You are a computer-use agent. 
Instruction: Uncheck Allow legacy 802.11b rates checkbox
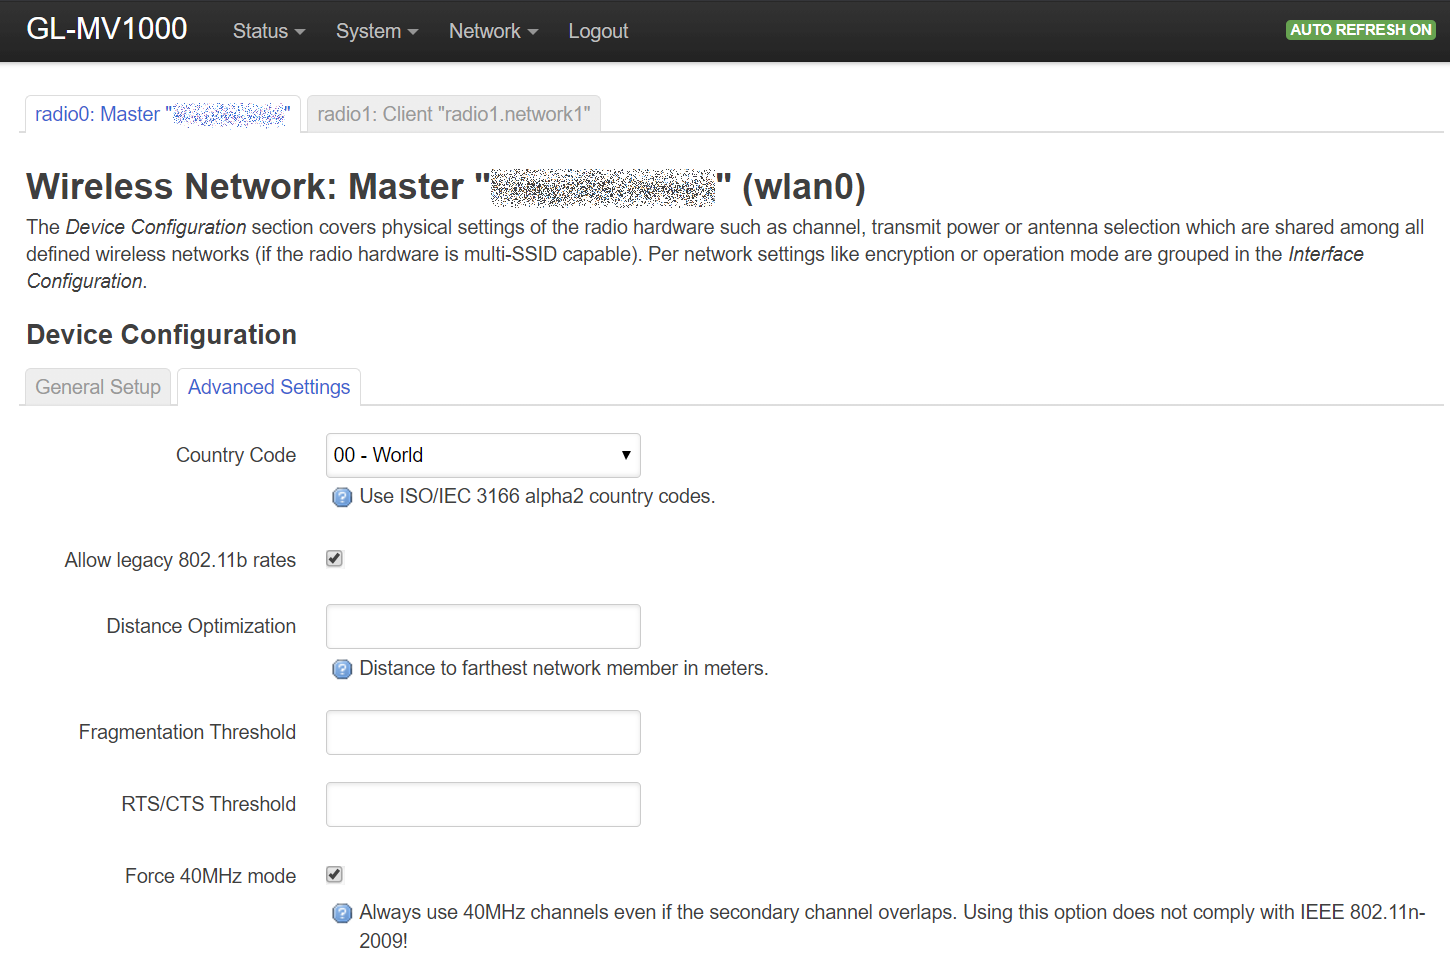[335, 559]
